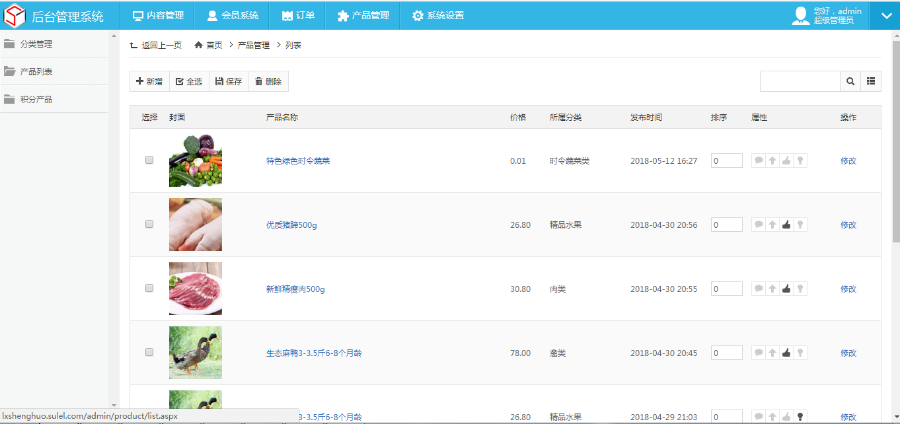Toggle comment icon for 新鲜精瘦肉500g
The width and height of the screenshot is (900, 424).
758,289
